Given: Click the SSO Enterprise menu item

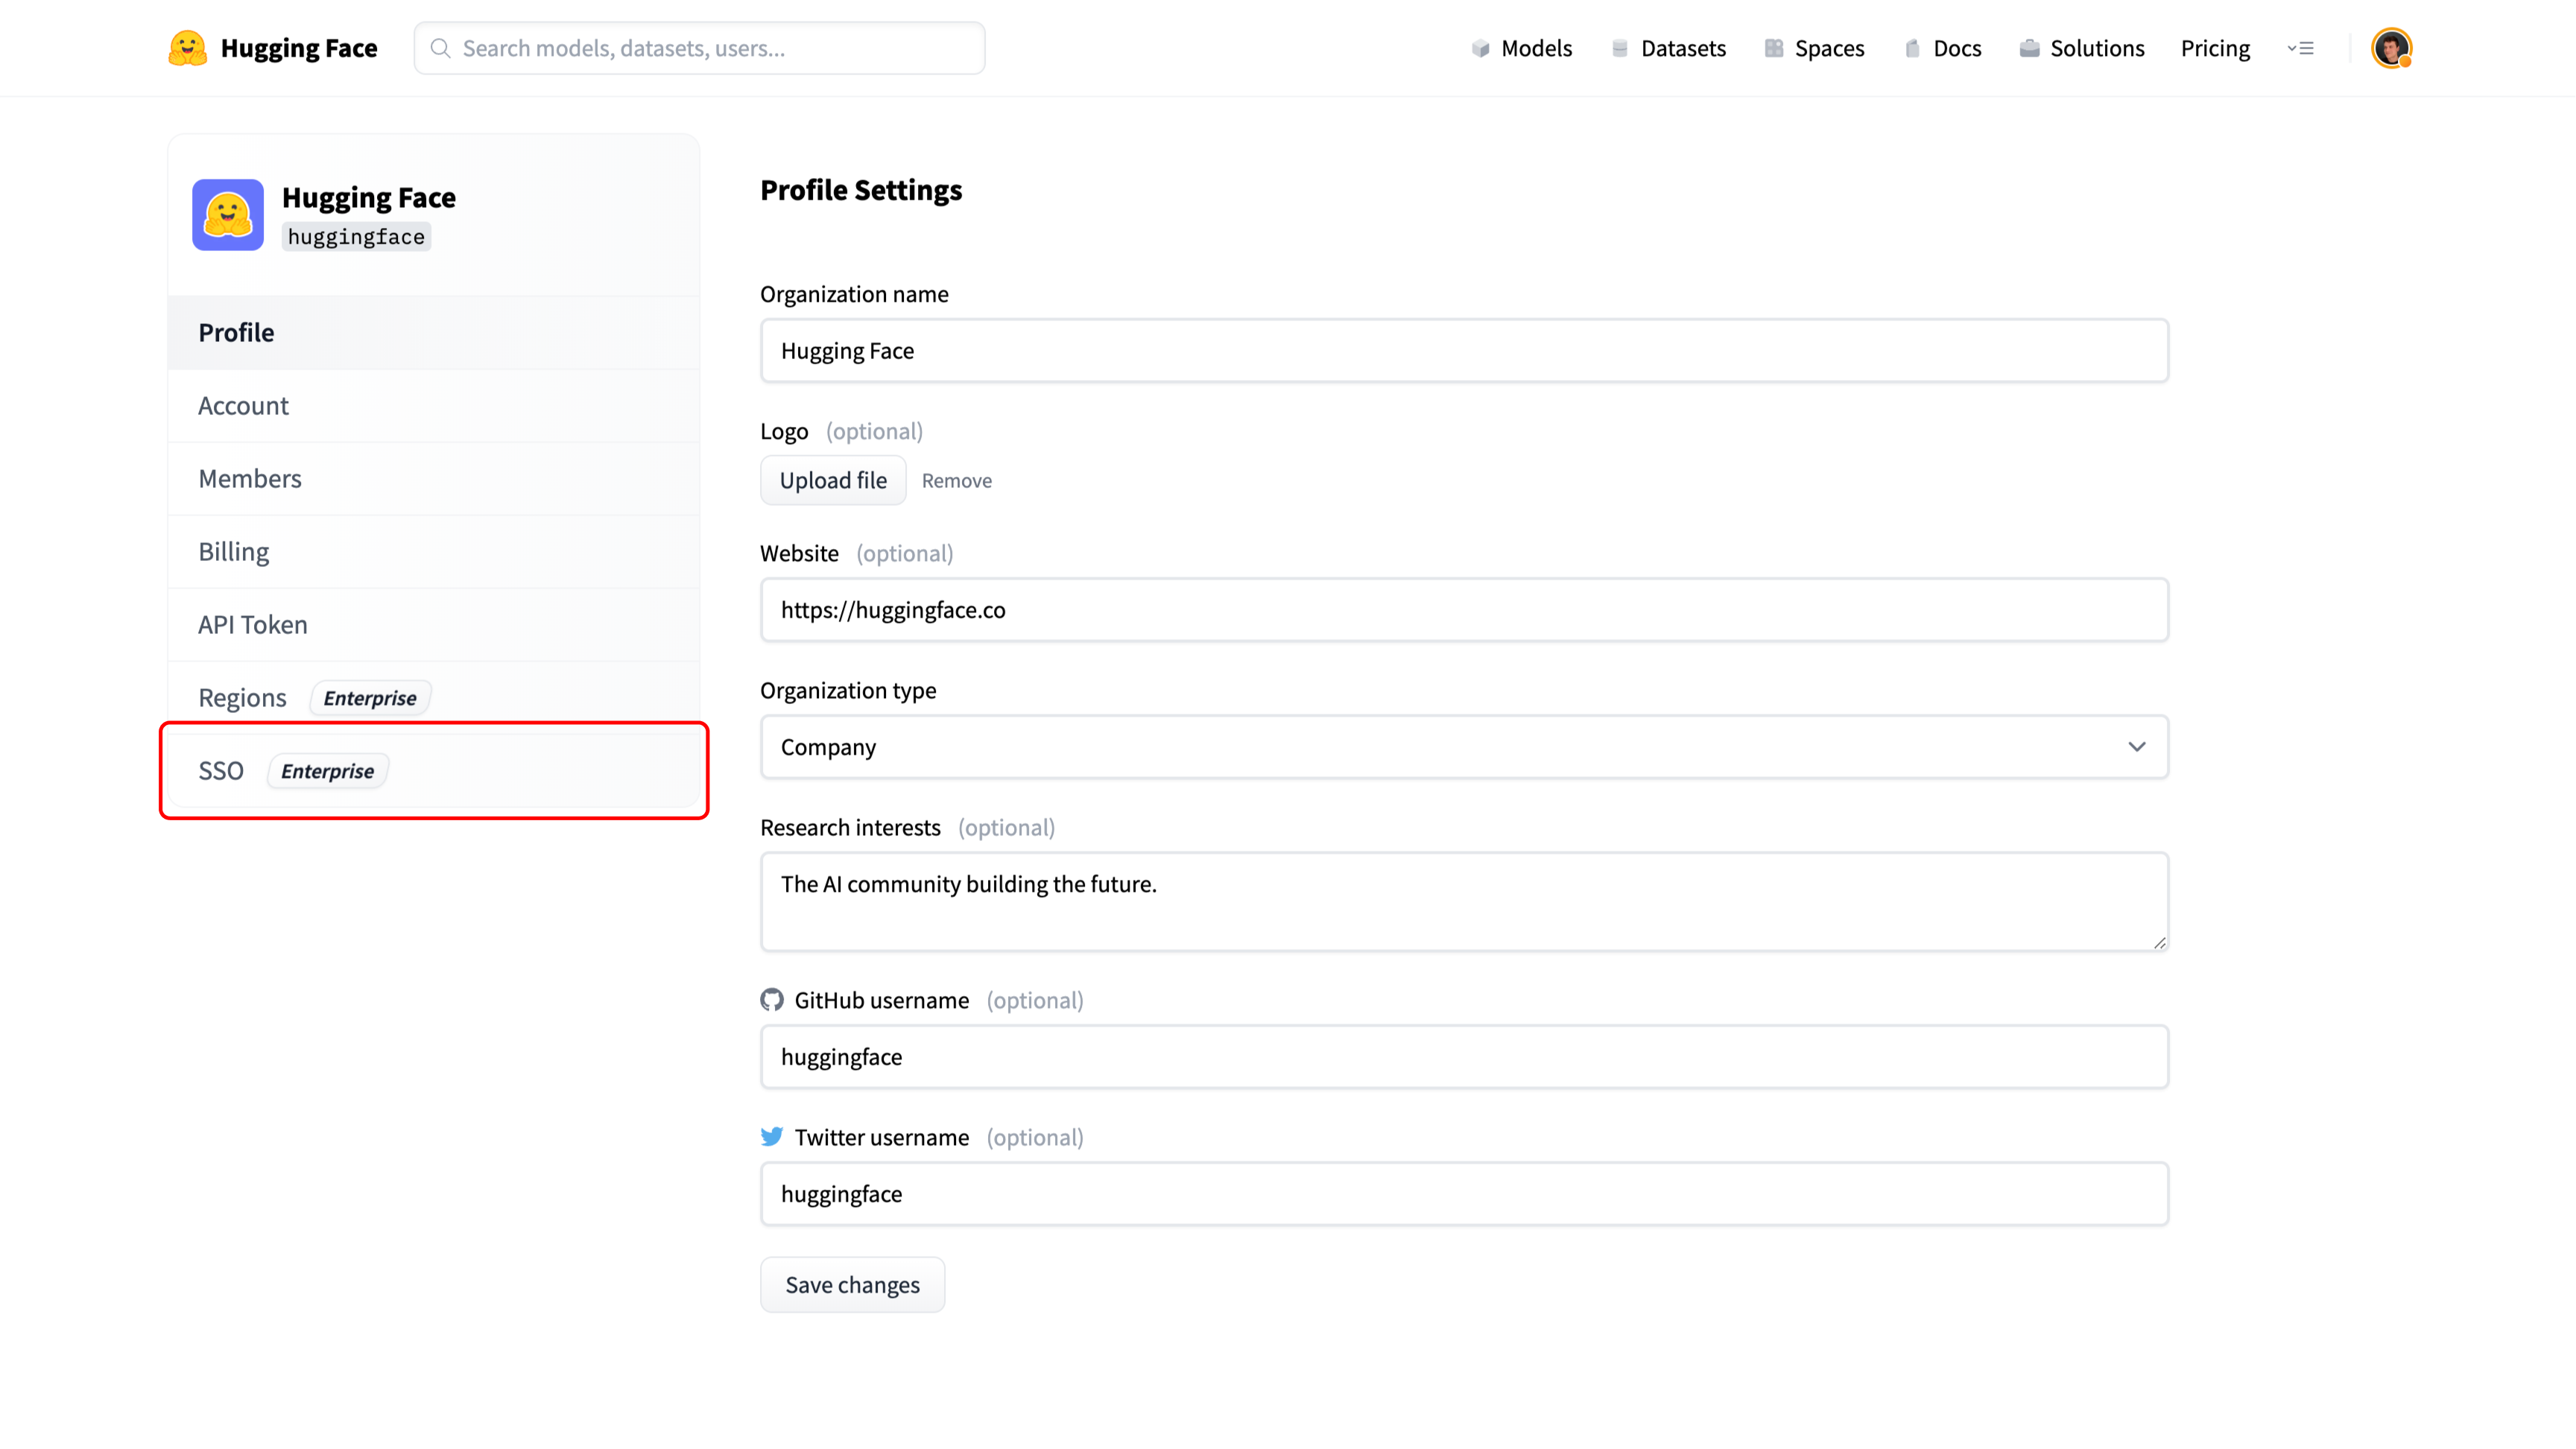Looking at the screenshot, I should pyautogui.click(x=434, y=770).
